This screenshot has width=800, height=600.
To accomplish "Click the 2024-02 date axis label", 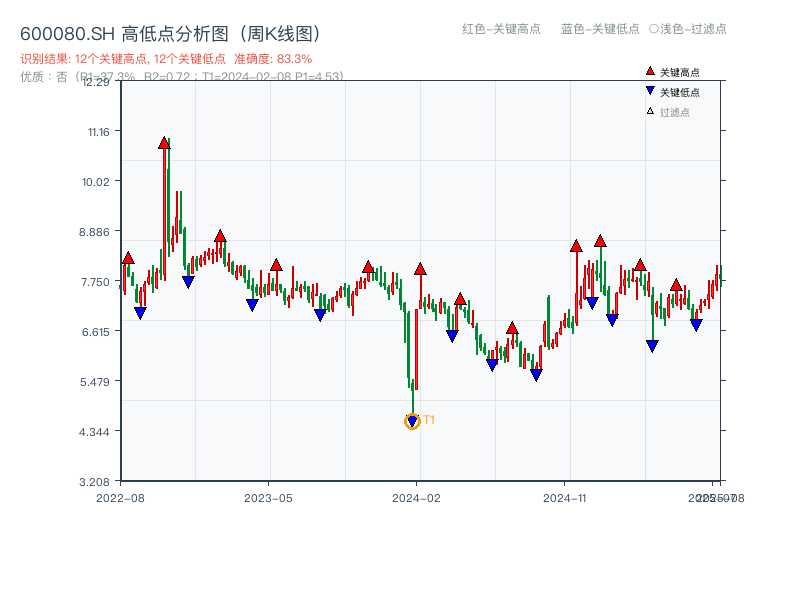I will [416, 498].
